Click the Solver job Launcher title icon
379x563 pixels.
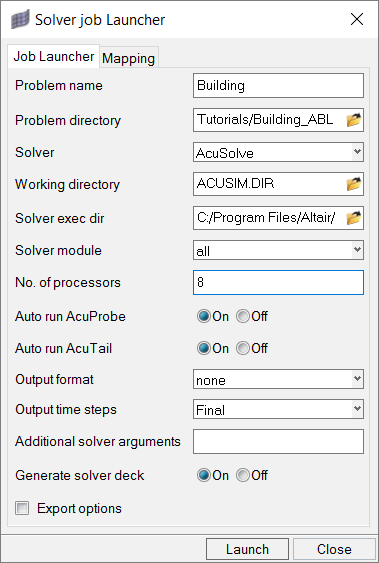(20, 20)
